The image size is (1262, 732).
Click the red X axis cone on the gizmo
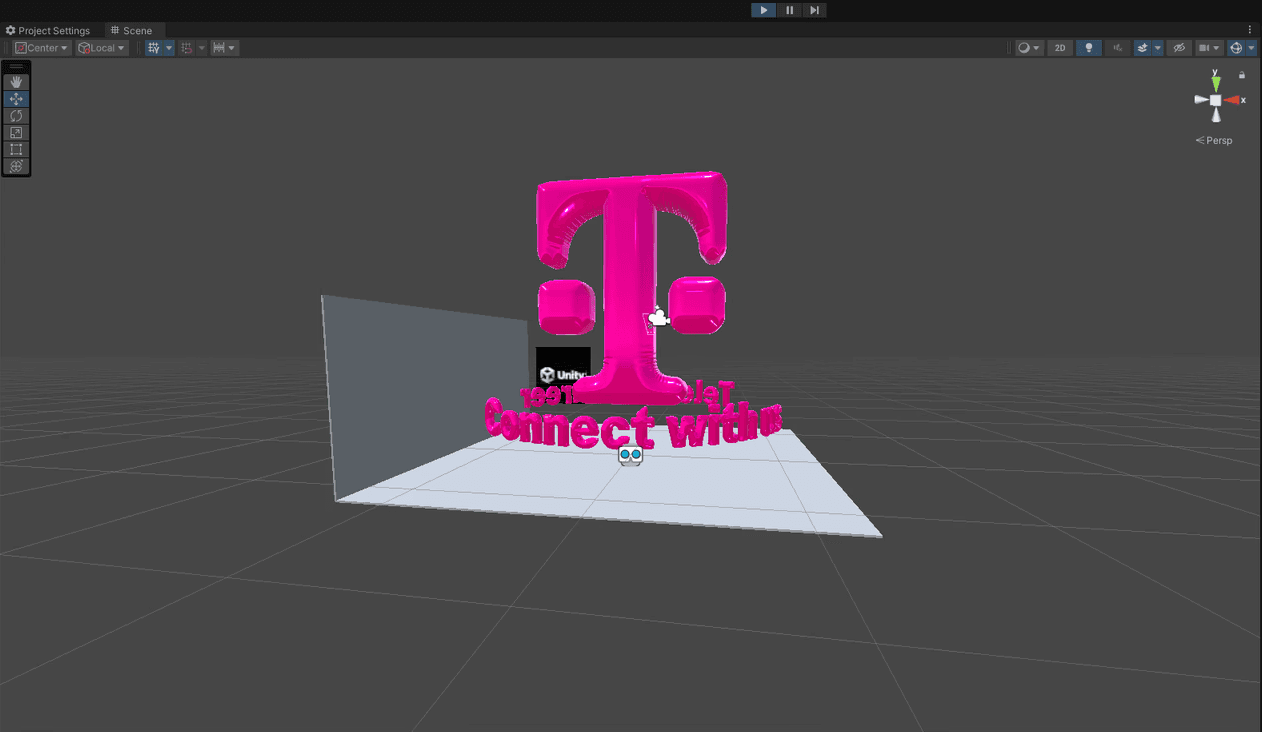(x=1233, y=100)
